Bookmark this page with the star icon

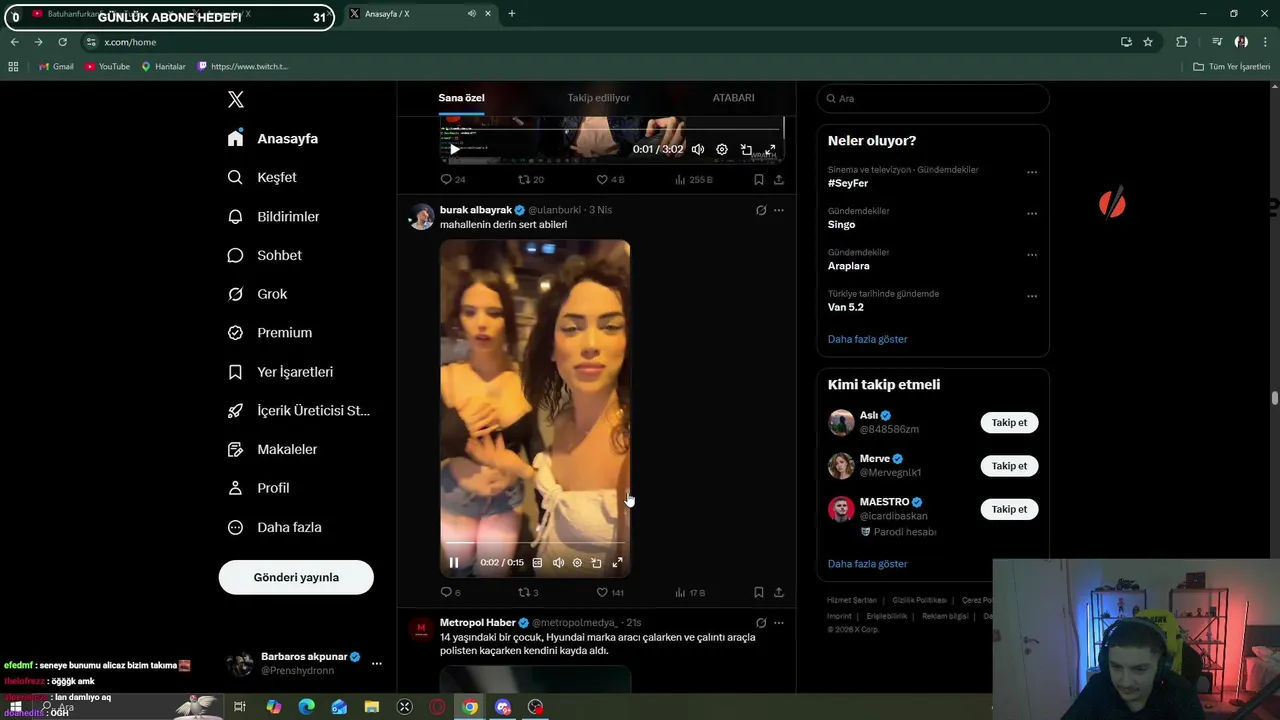tap(1148, 42)
